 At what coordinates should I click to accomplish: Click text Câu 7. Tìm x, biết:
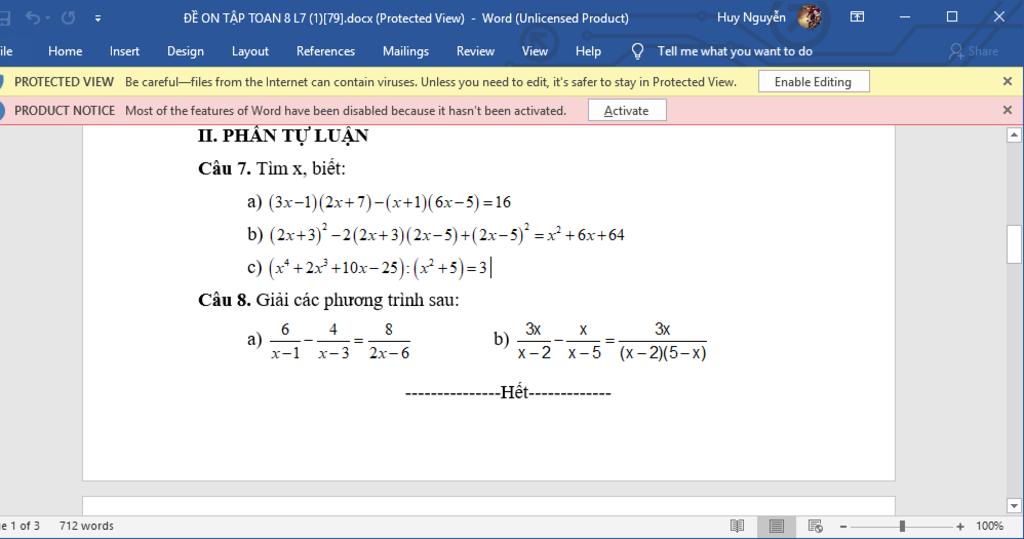272,169
